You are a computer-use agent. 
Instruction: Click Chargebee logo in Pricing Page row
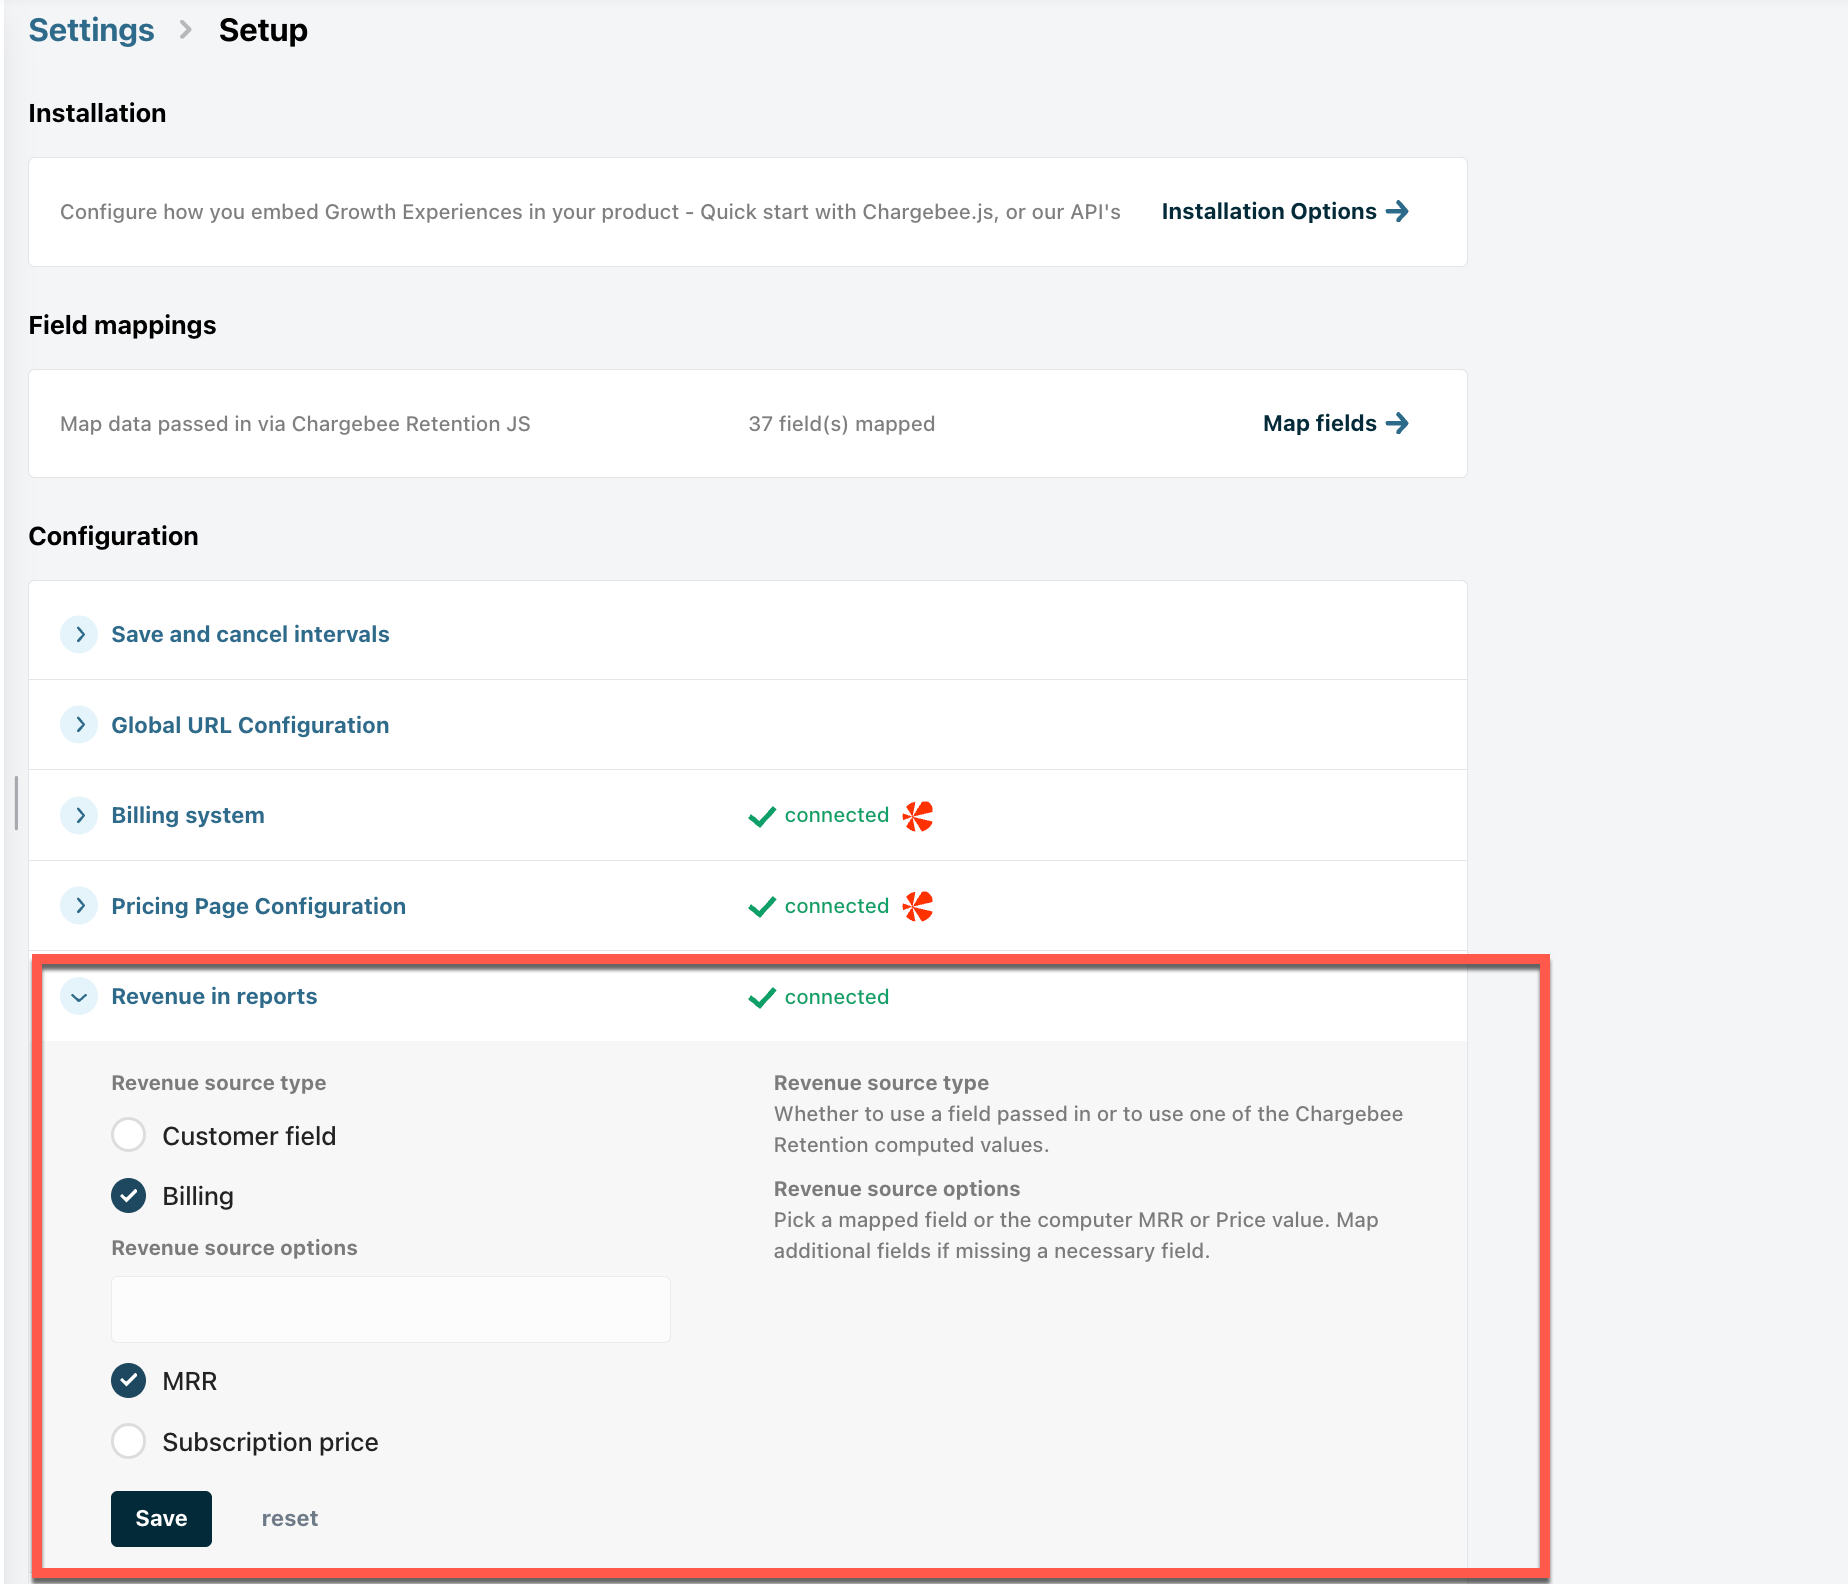click(x=918, y=906)
